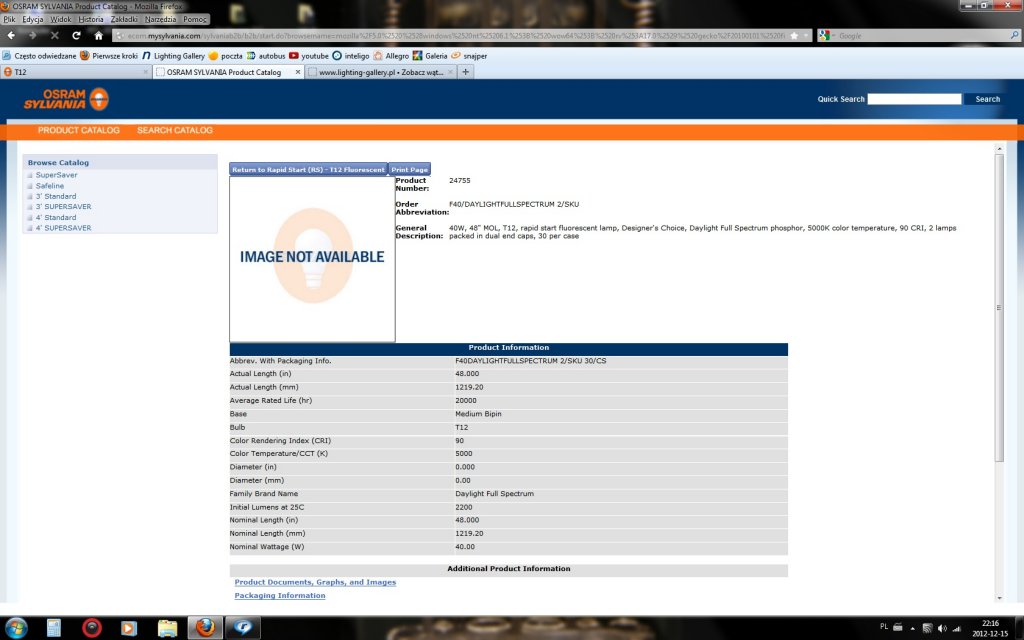Open the Windows Start button

[16, 628]
